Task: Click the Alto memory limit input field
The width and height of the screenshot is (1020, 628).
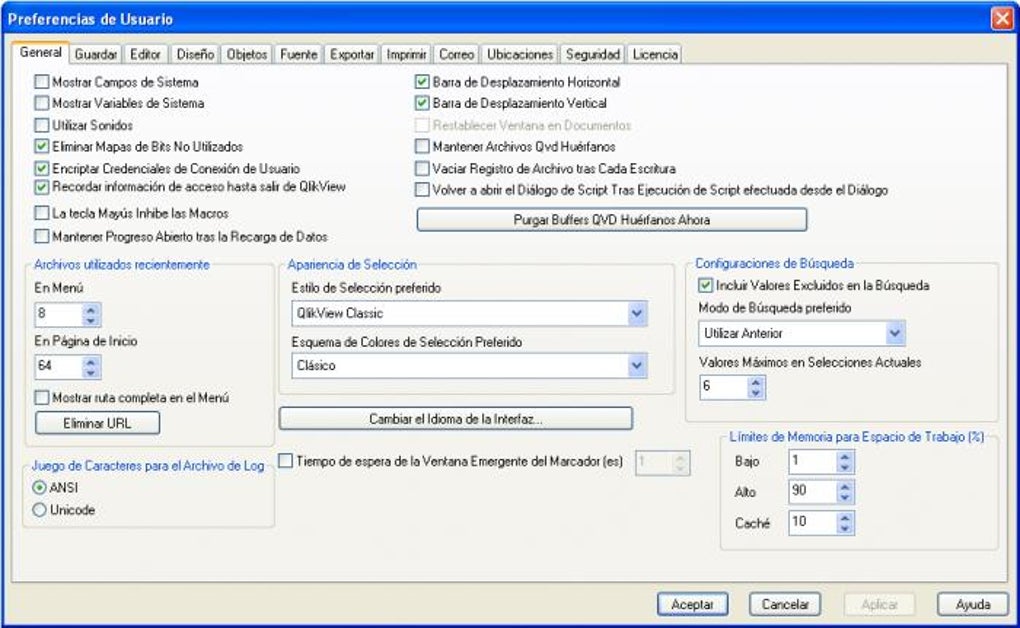Action: (x=810, y=491)
